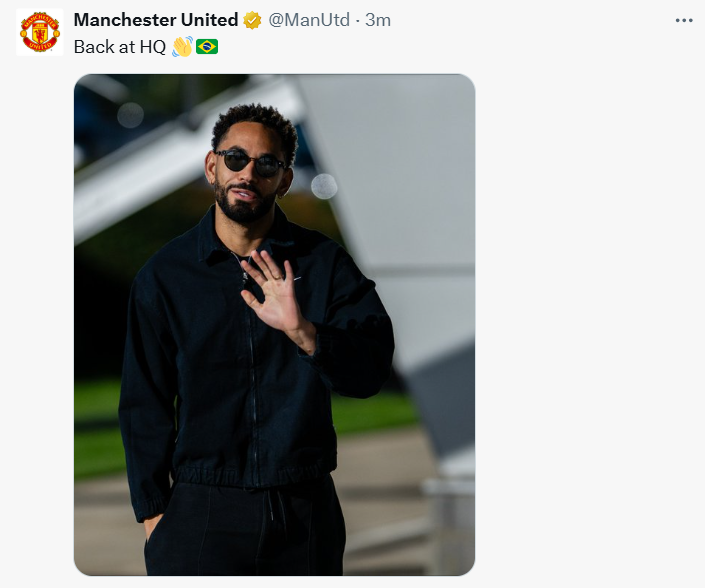Click the hand tucked in the trouser pocket
Viewport: 705px width, 588px height.
tap(152, 525)
